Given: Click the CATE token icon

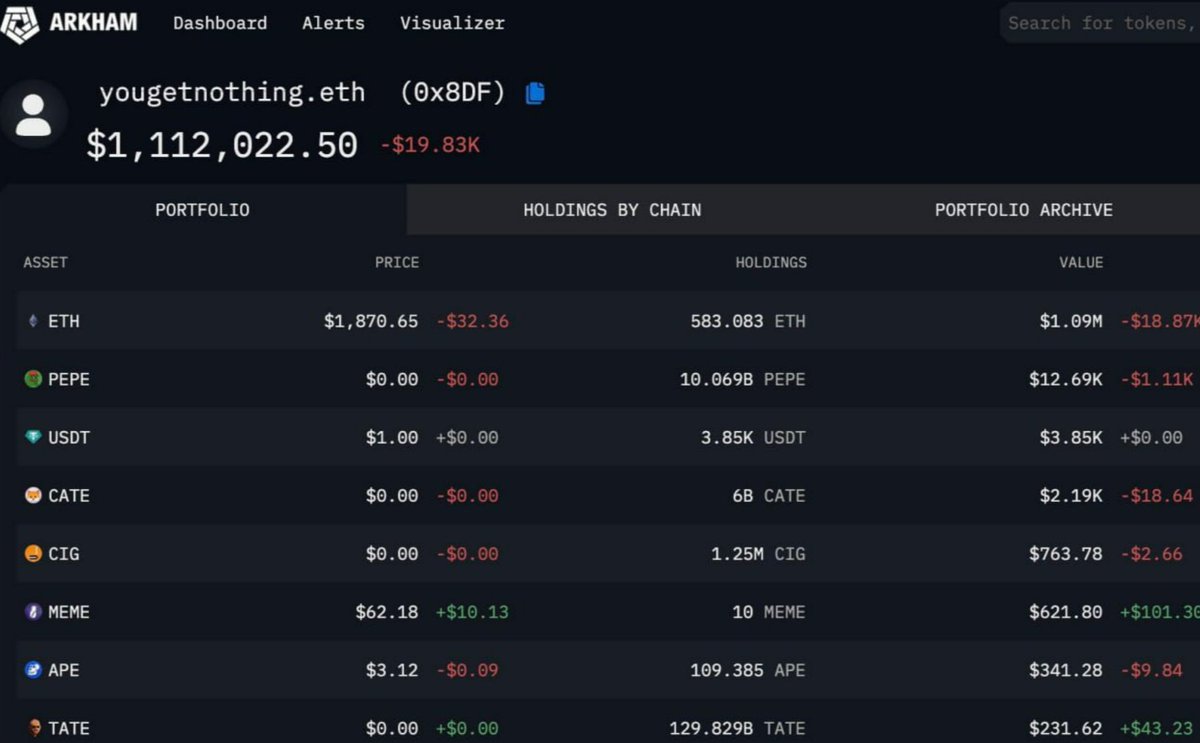Looking at the screenshot, I should tap(33, 495).
